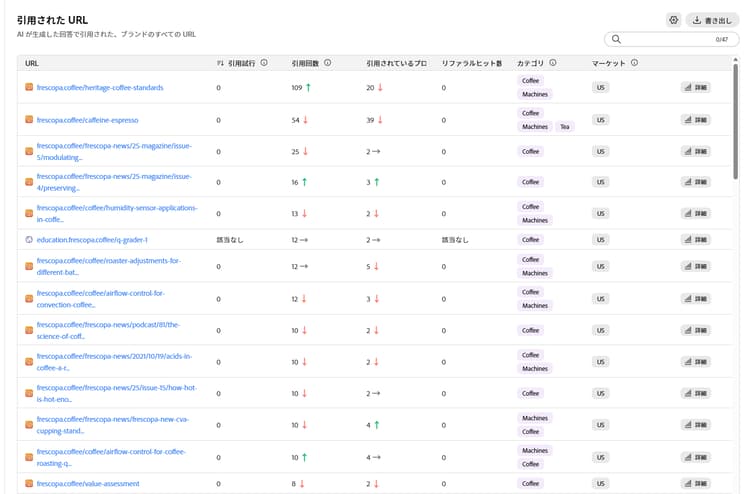Show info icon next to 引用回数
Viewport: 750px width, 494px height.
coord(328,63)
